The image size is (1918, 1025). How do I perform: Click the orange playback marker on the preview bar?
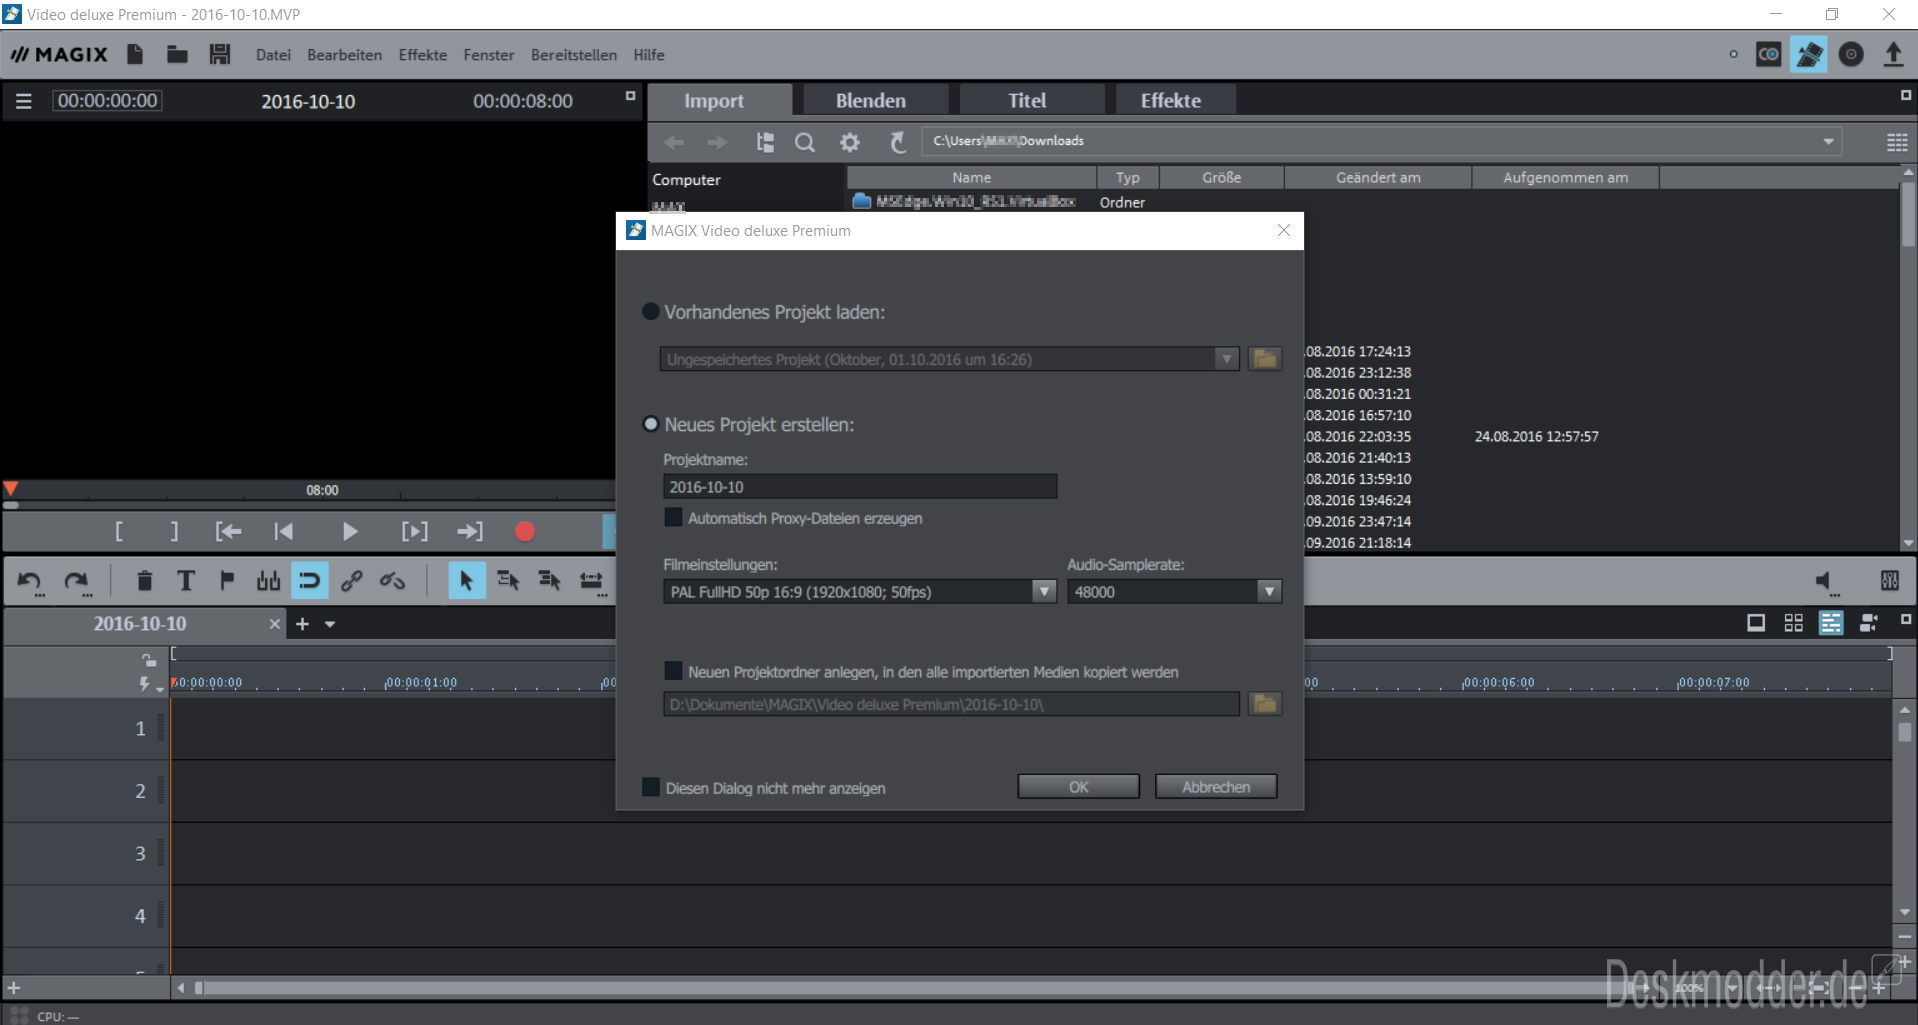(x=10, y=489)
